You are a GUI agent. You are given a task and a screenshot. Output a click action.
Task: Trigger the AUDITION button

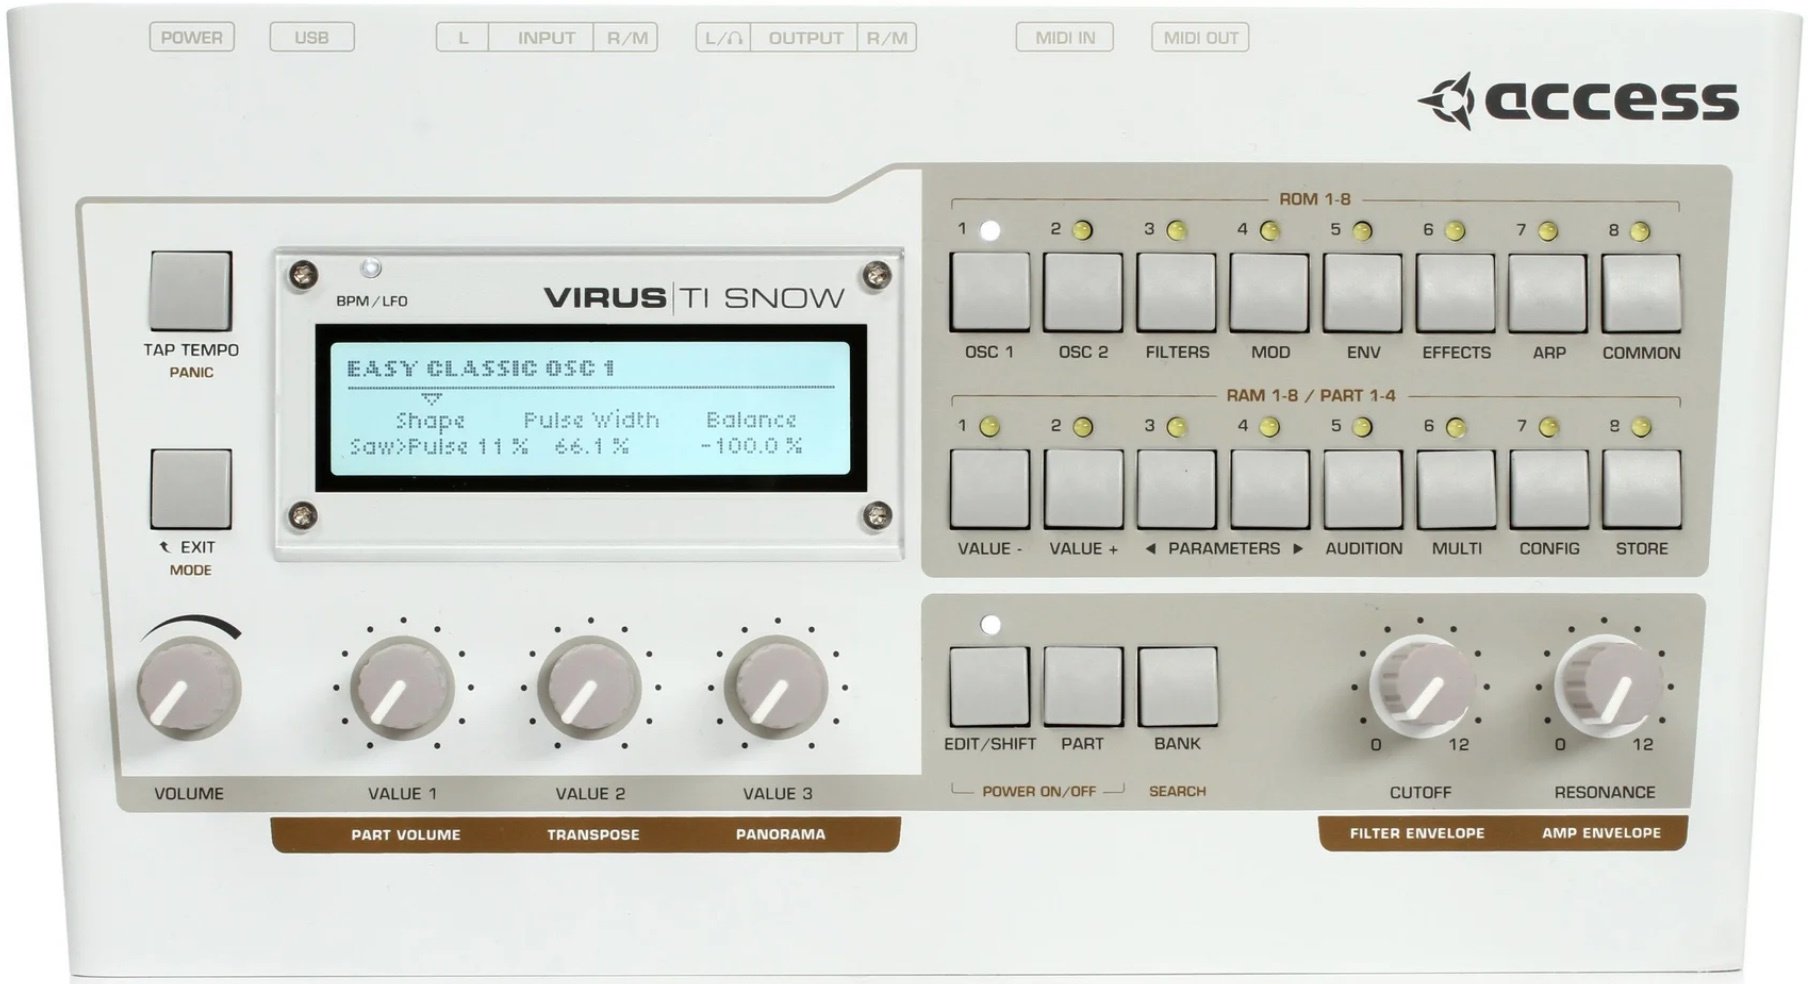[1362, 488]
